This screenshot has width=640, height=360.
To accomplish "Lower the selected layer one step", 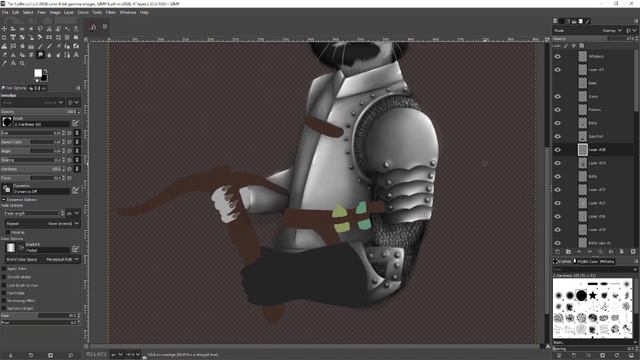I will pos(589,252).
